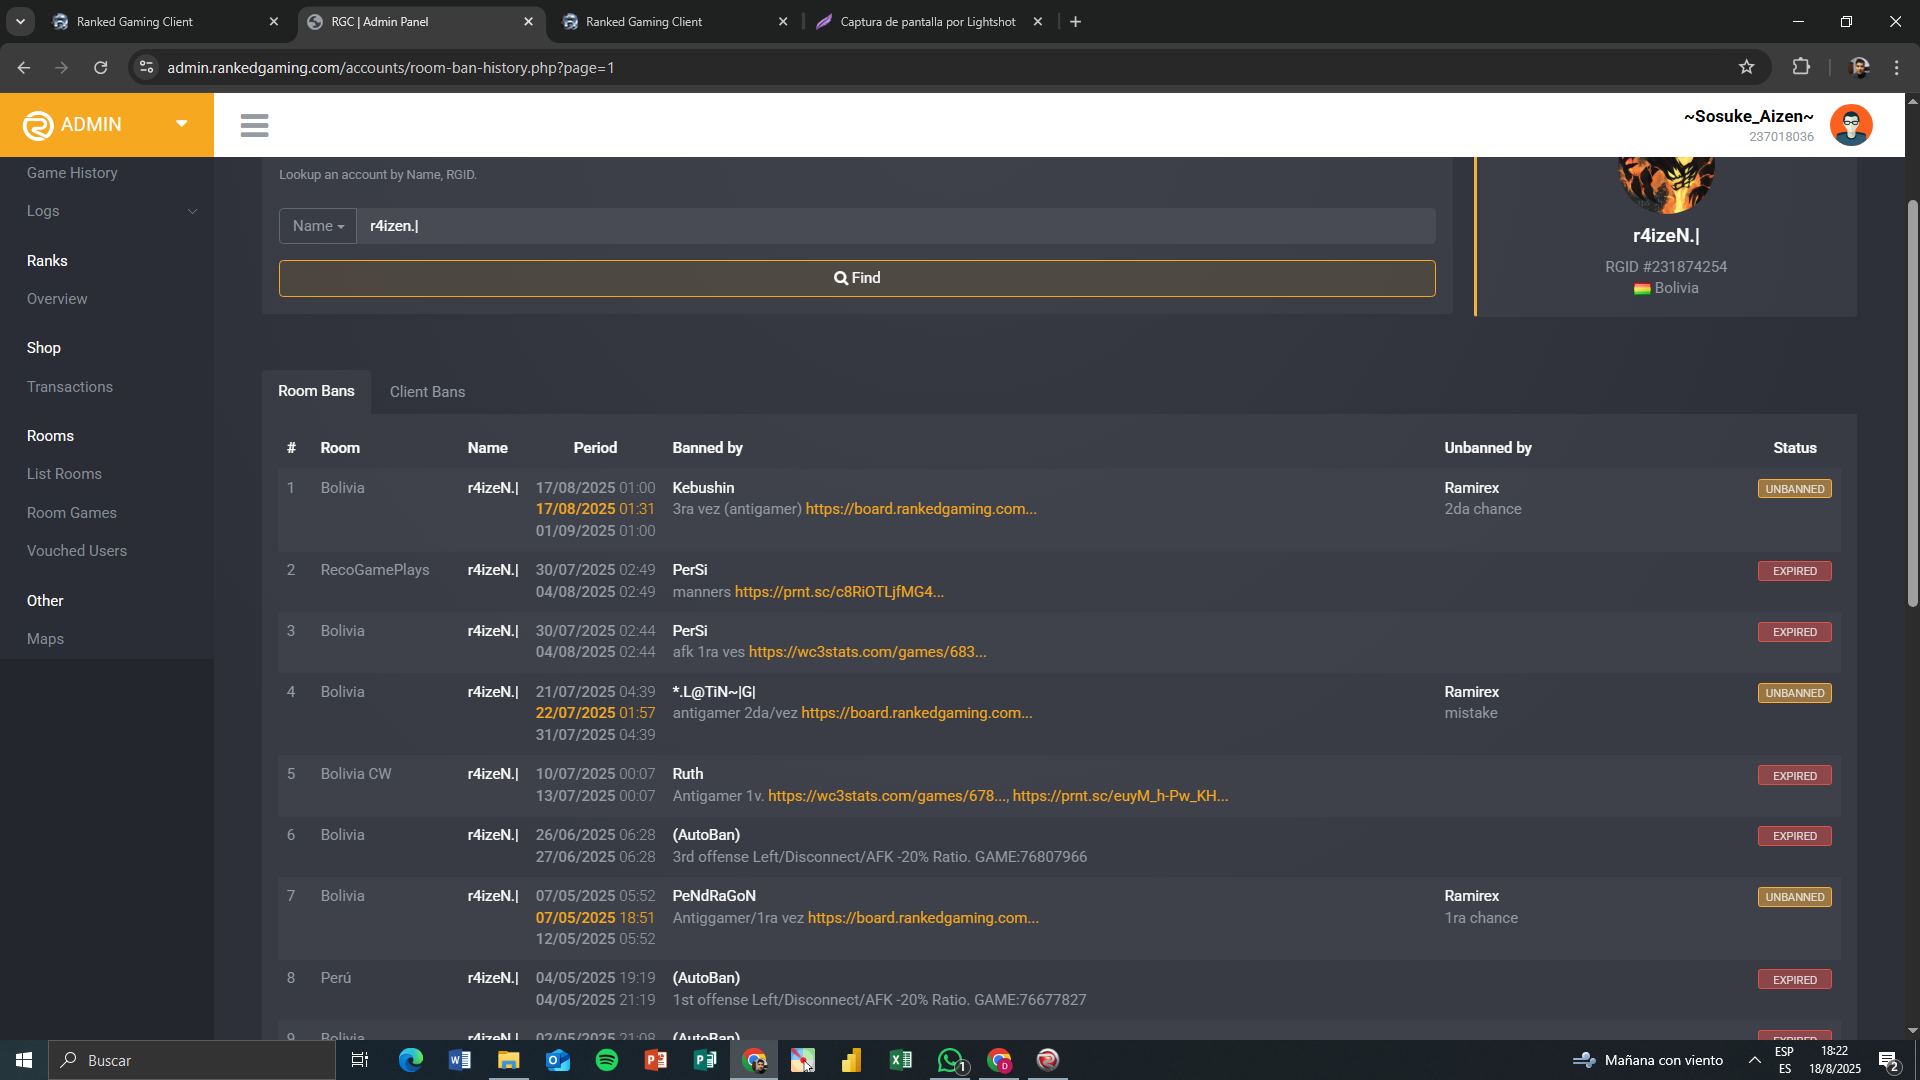Open the Chrome profile avatar
The width and height of the screenshot is (1920, 1080).
[x=1859, y=67]
